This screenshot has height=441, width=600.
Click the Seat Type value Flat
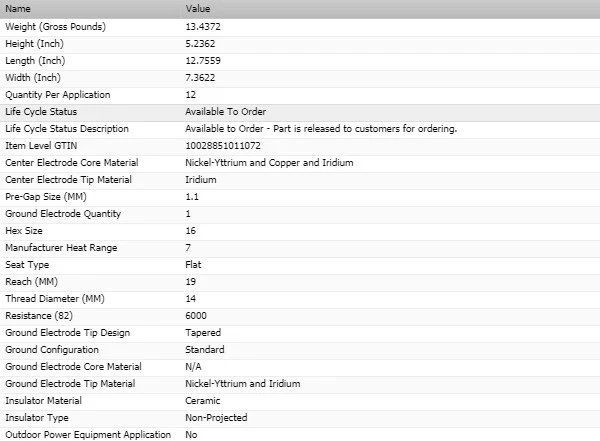[x=194, y=264]
